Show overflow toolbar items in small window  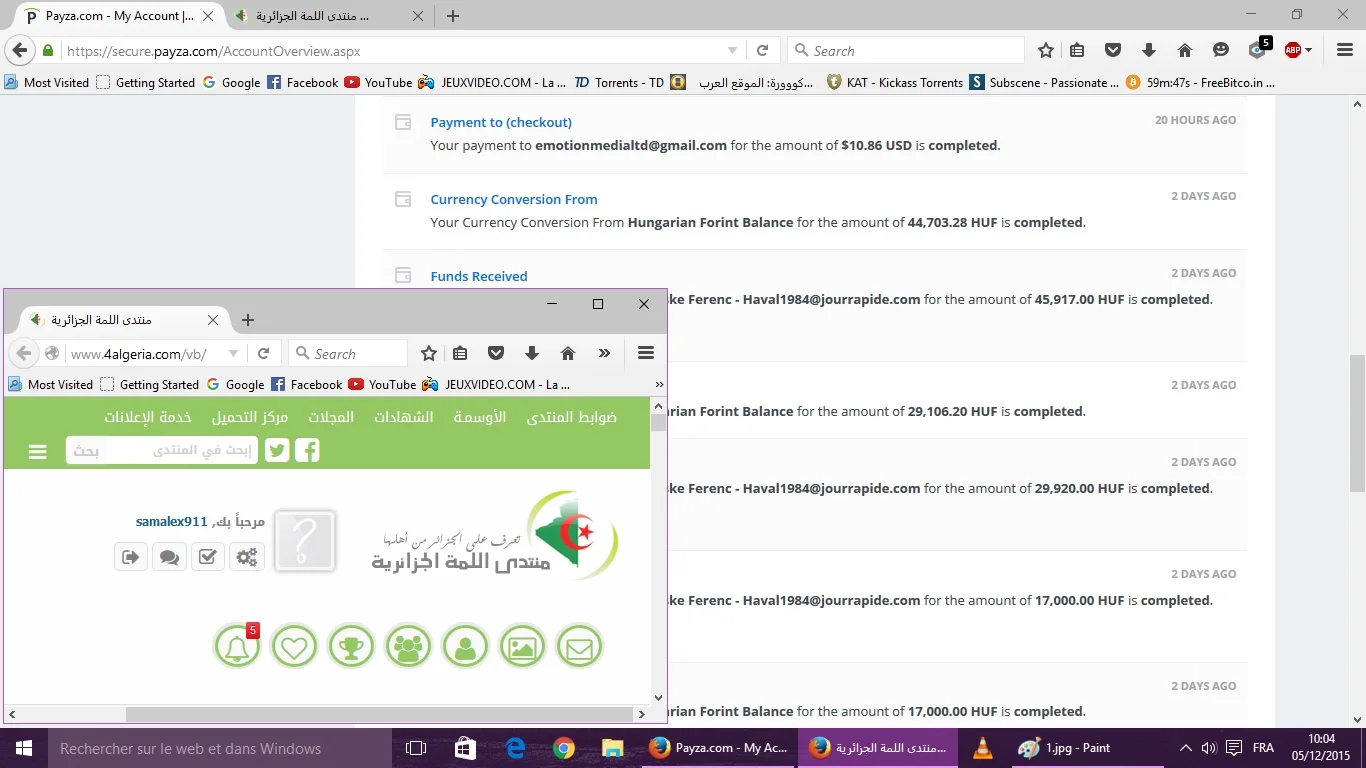(x=604, y=353)
